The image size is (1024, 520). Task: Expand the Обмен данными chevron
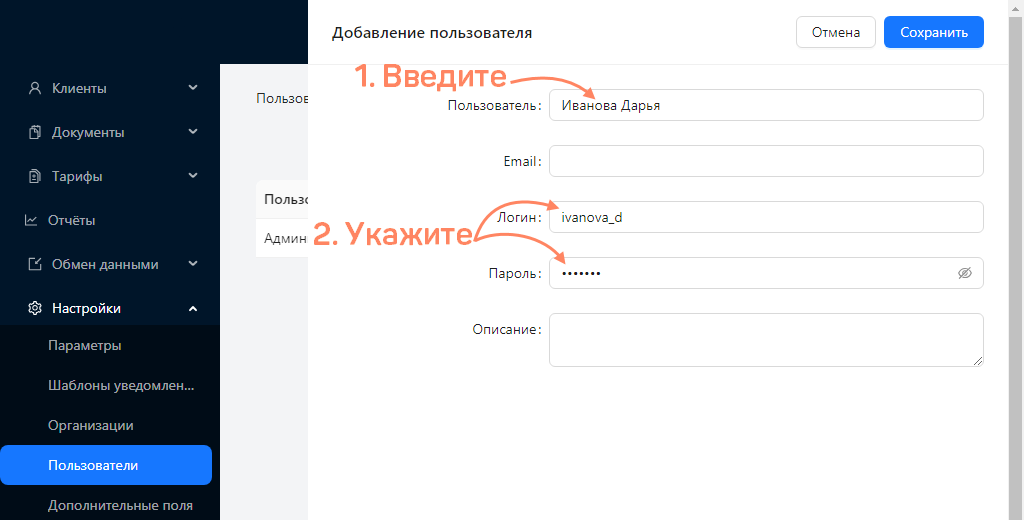pyautogui.click(x=193, y=264)
